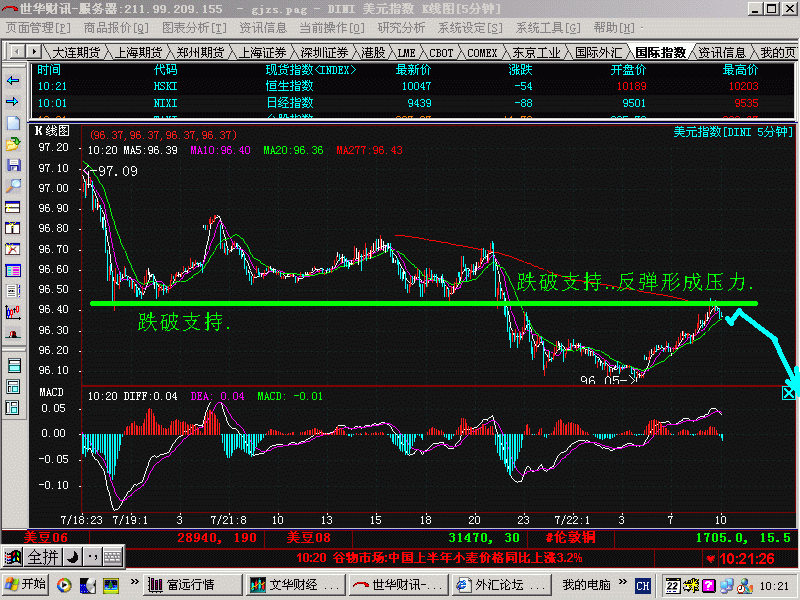
Task: Click the window icon with red cross
Action: (13, 248)
